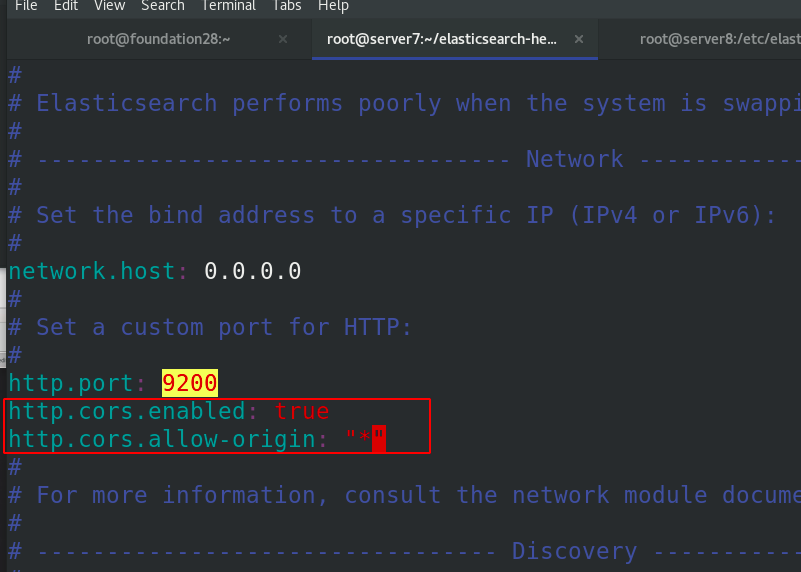
Task: Click the highlighted 9200 port value
Action: [x=190, y=383]
